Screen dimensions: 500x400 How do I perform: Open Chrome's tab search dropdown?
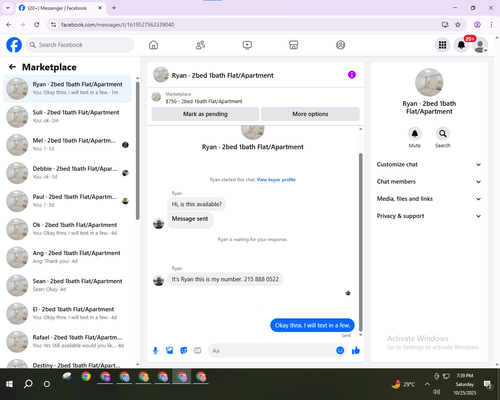[x=8, y=8]
